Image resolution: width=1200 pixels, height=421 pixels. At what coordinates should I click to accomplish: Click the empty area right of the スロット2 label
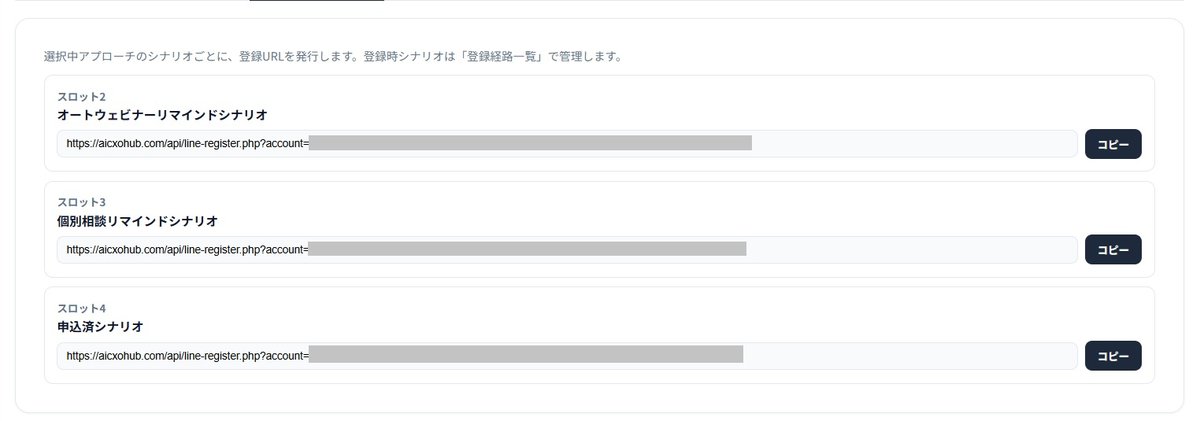(620, 97)
